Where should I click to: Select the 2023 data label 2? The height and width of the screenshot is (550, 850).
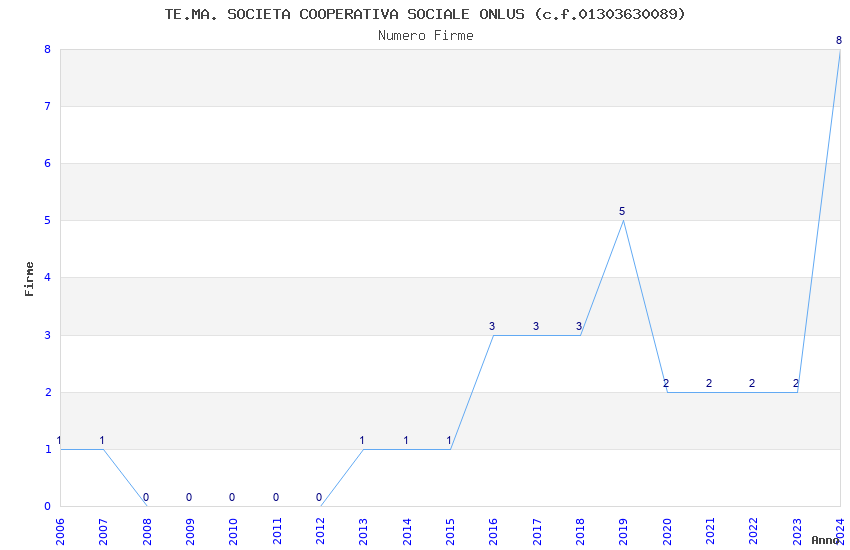coord(796,384)
